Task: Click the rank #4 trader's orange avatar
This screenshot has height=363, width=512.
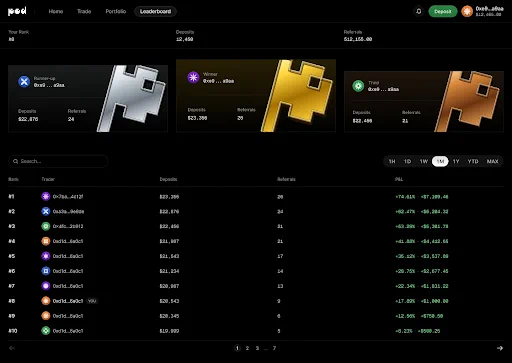Action: [x=46, y=241]
